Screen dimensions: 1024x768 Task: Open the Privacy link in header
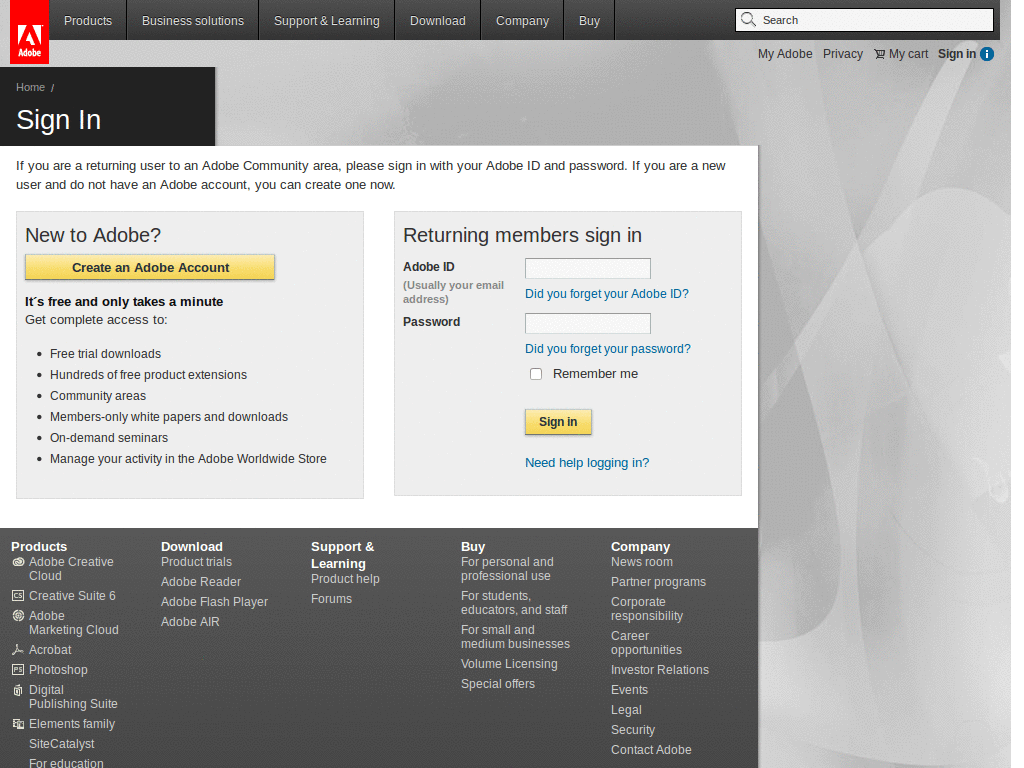pos(842,54)
